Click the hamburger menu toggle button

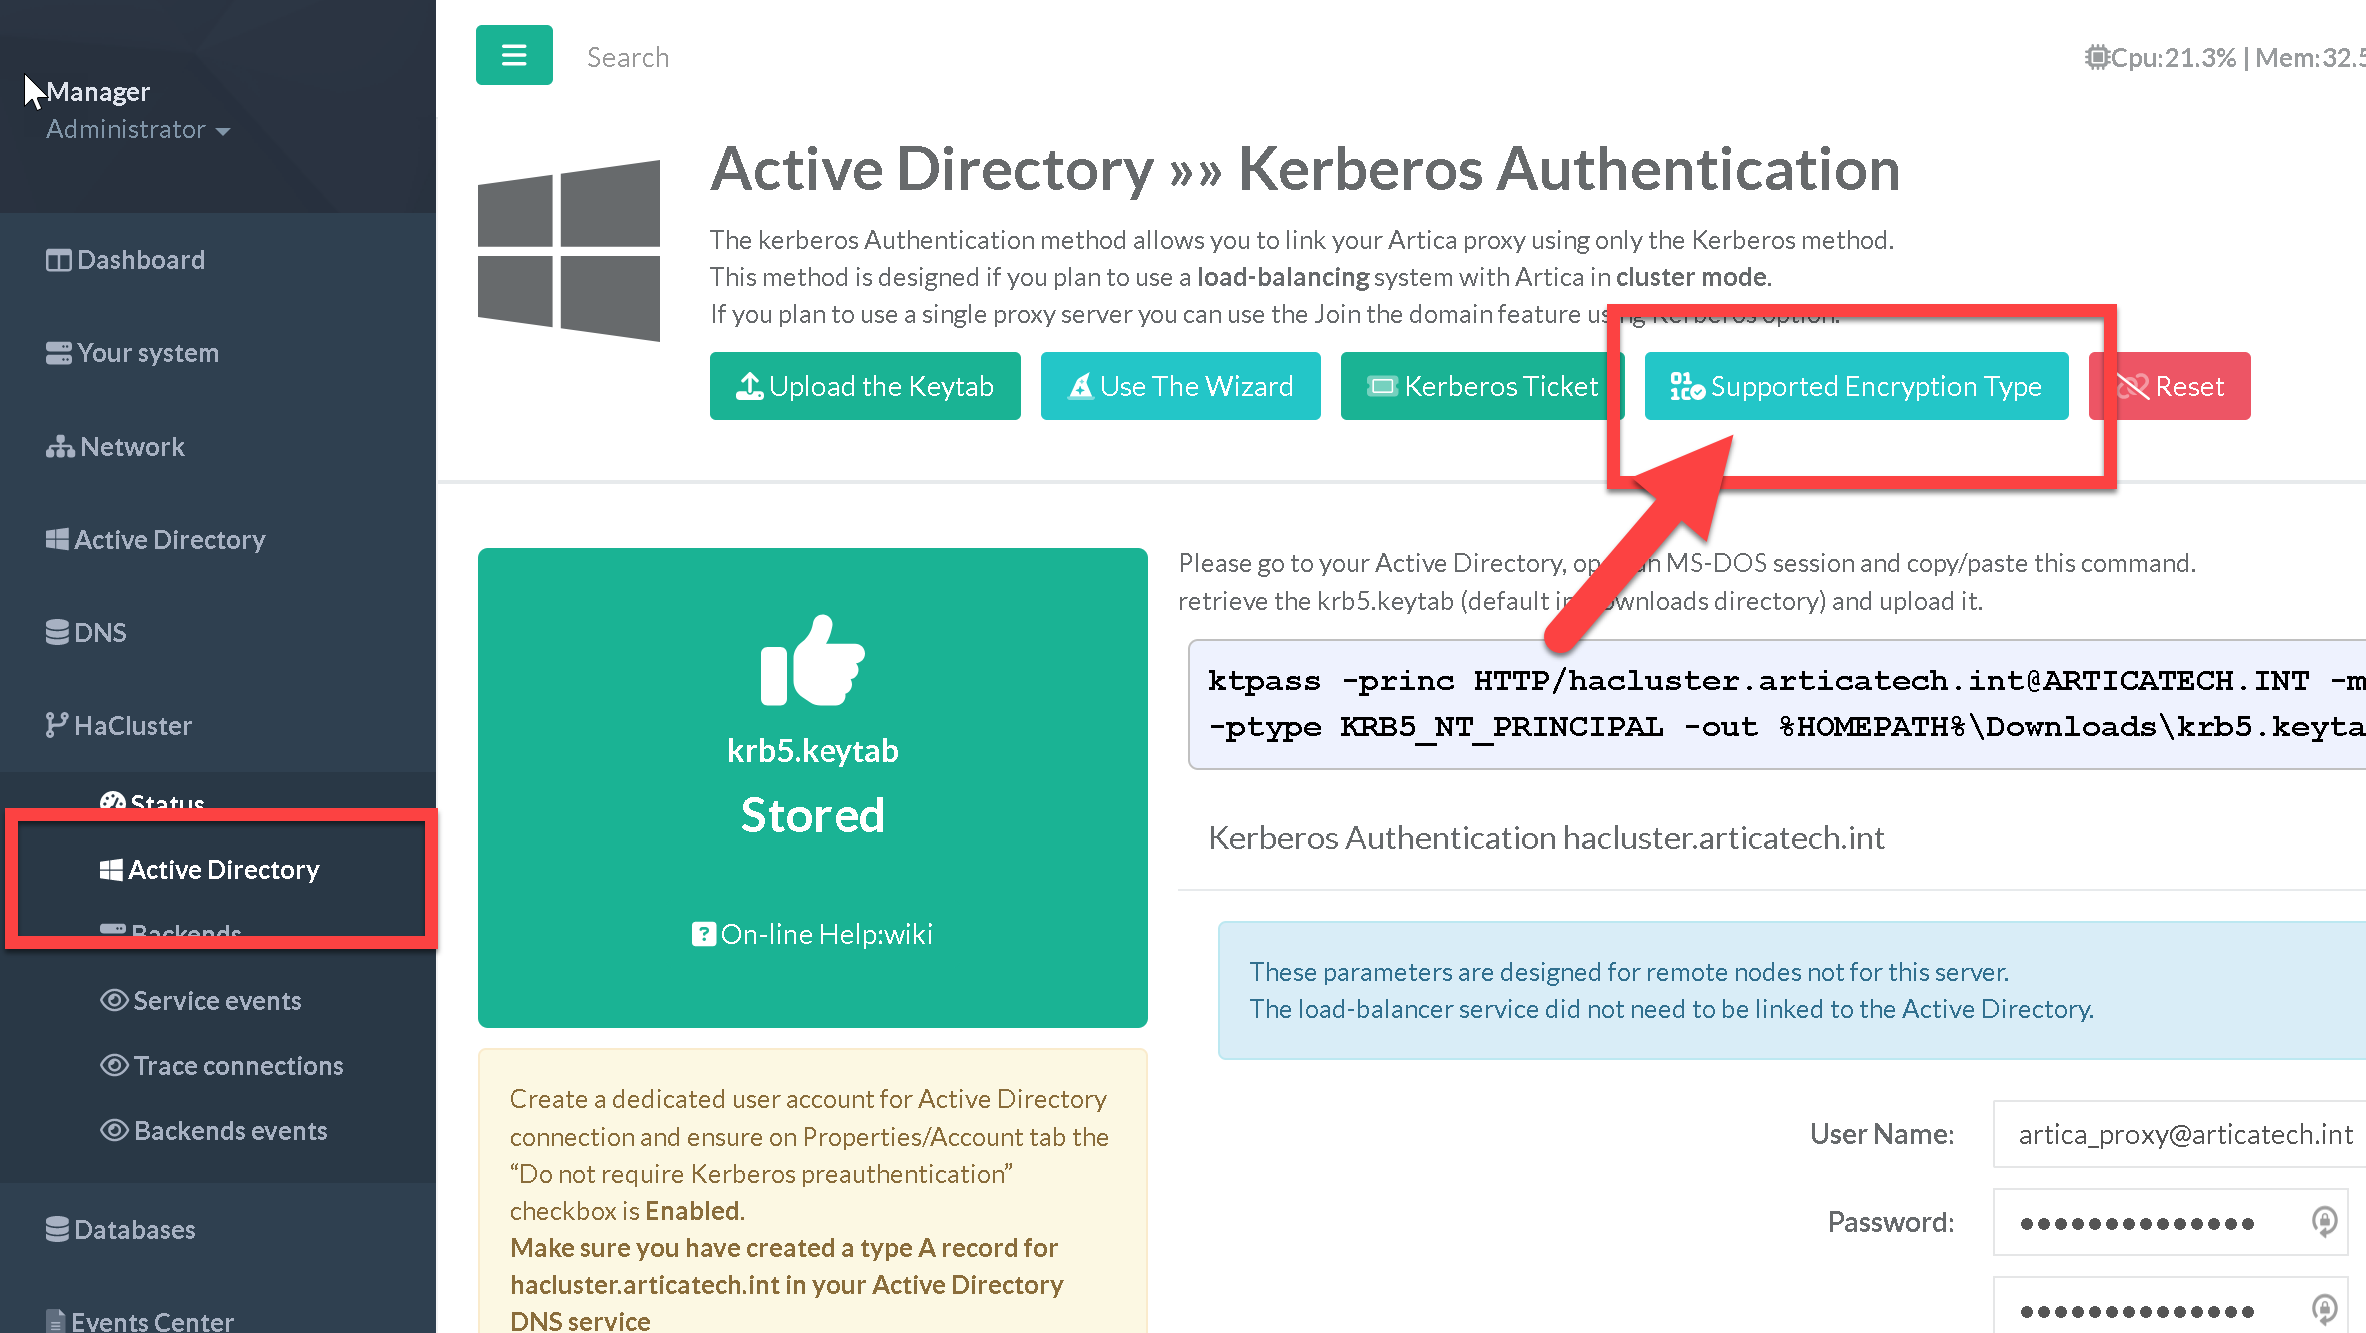514,56
